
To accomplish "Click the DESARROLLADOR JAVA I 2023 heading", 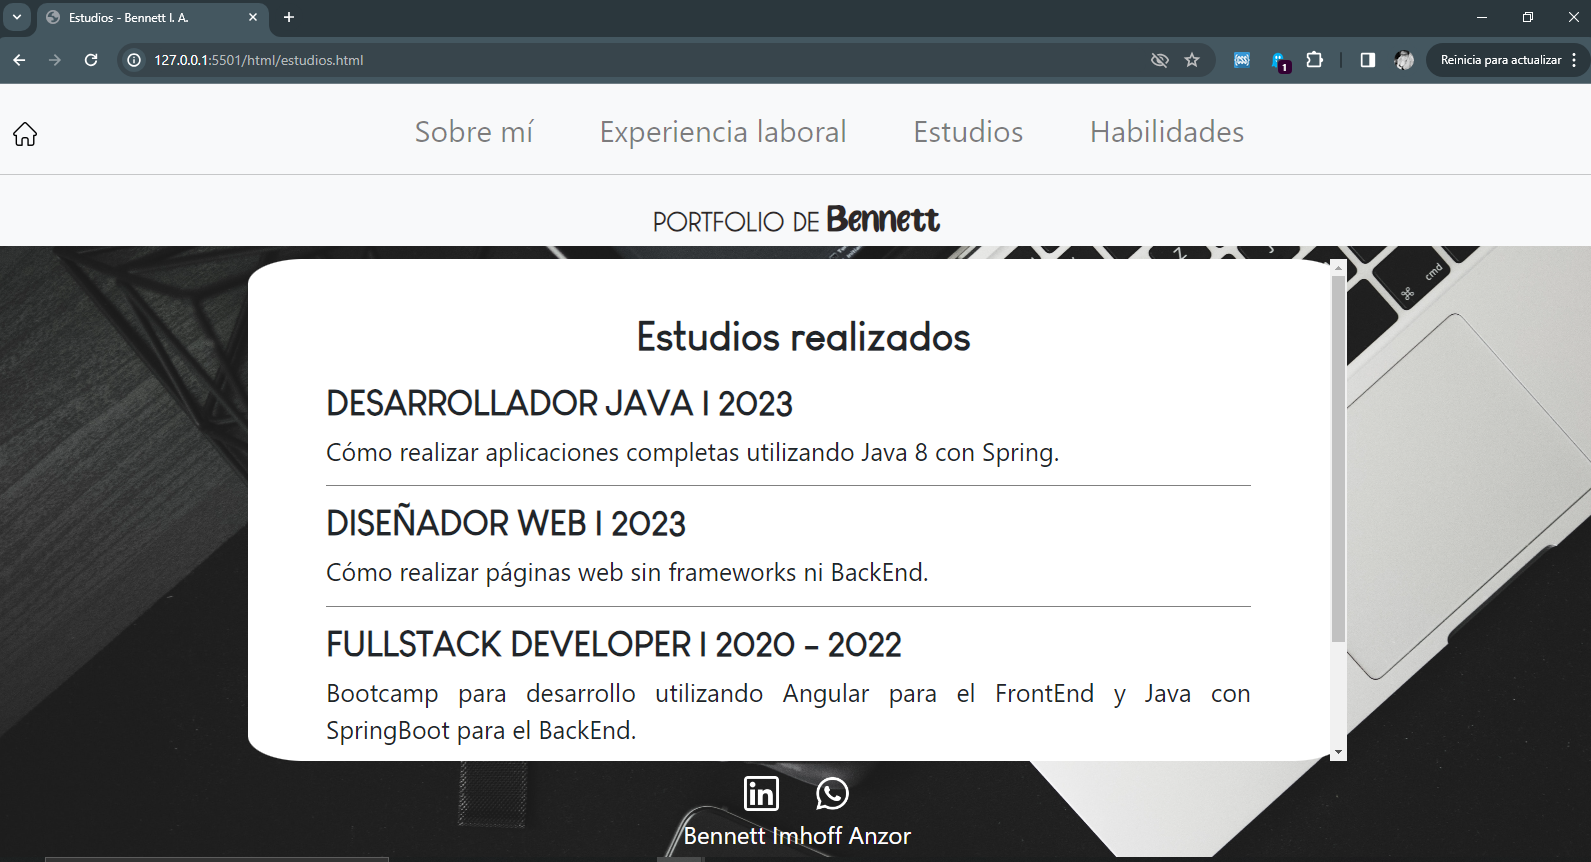I will click(x=559, y=404).
